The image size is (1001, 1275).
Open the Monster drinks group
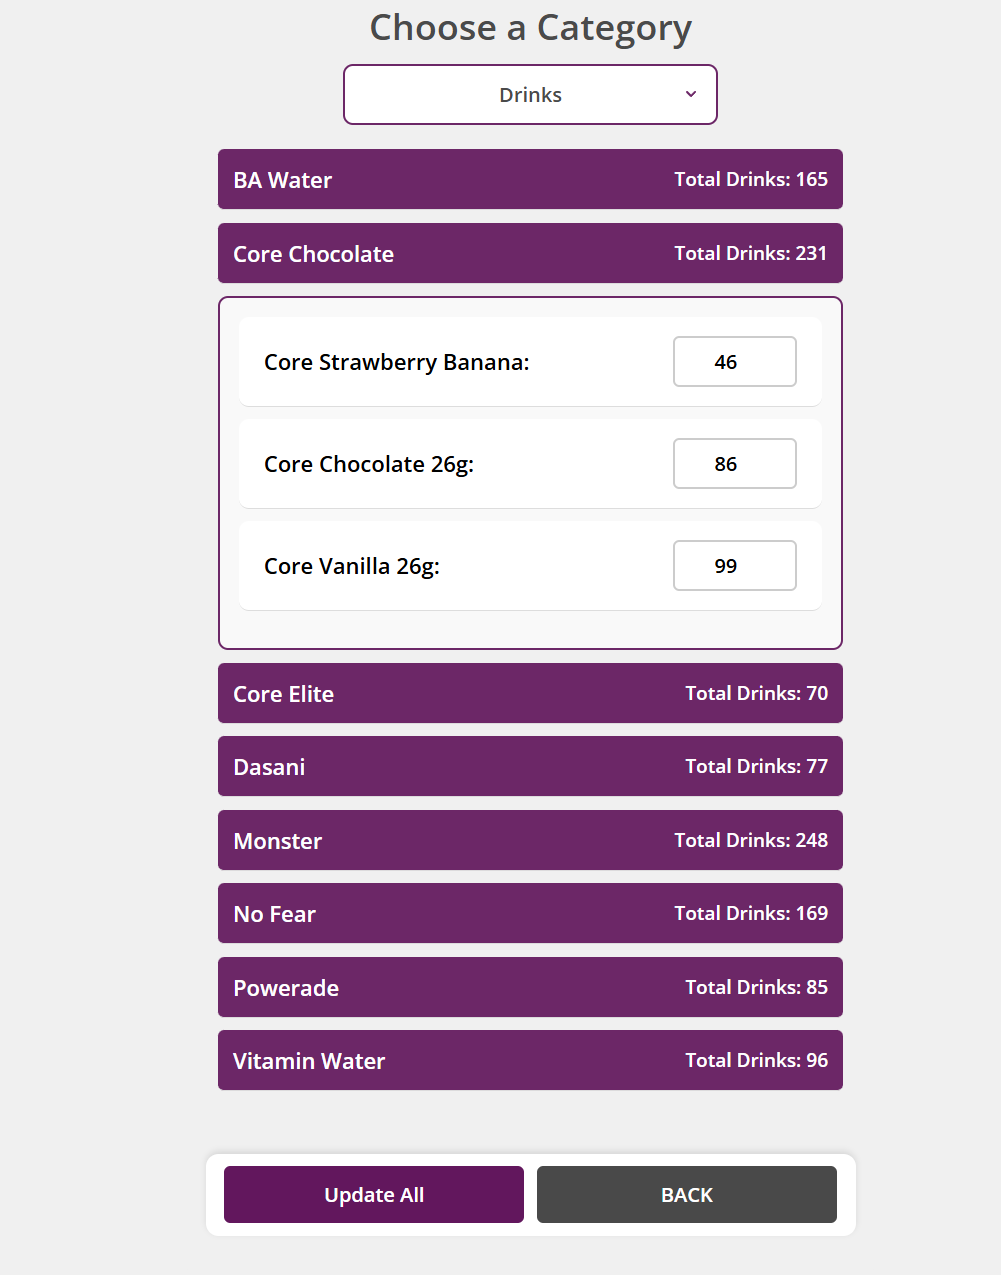point(529,841)
